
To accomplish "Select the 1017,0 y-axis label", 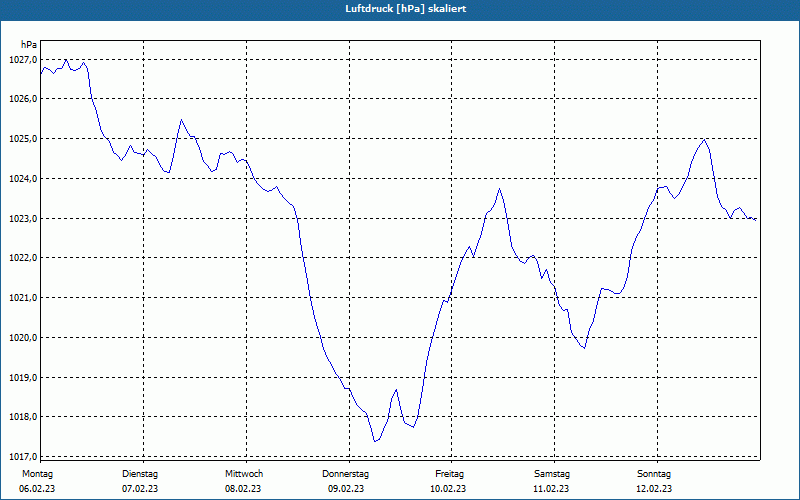I will (23, 456).
